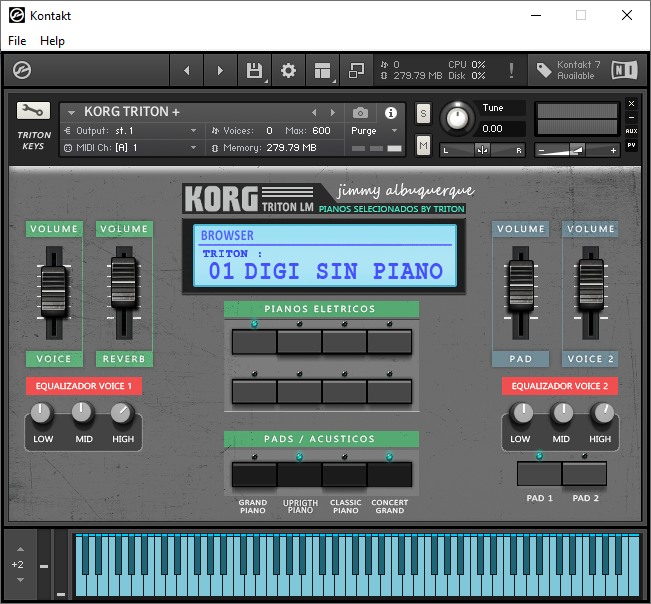Click Equalizador Voice 2 HIGH knob
The image size is (651, 604).
pos(602,413)
